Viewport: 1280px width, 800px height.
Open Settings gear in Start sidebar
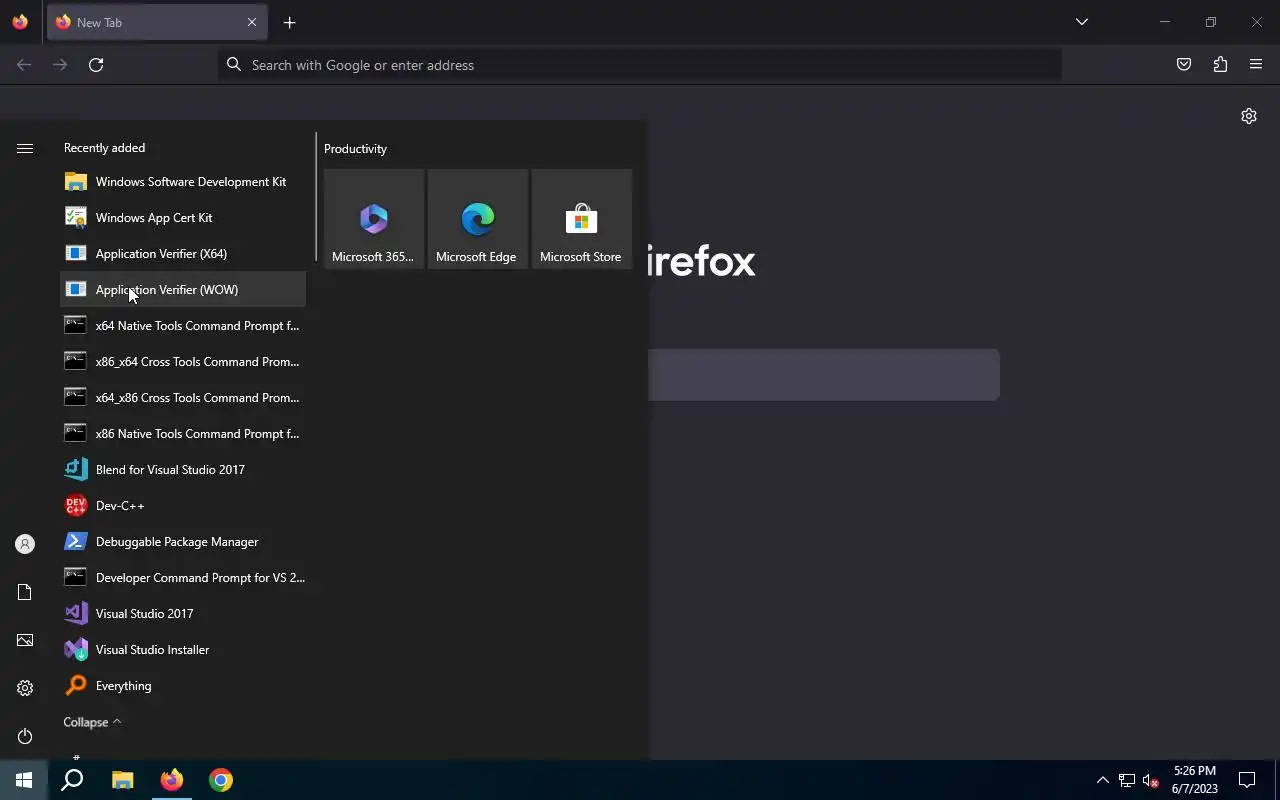pos(25,688)
